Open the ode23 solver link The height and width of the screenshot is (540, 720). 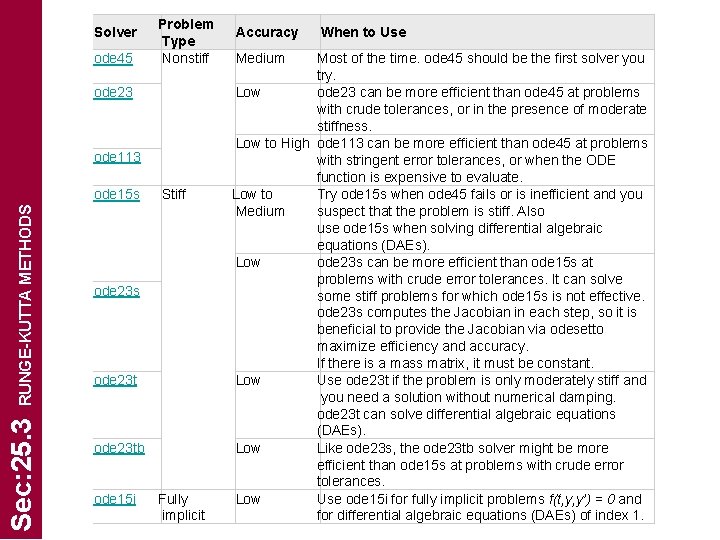pyautogui.click(x=113, y=92)
